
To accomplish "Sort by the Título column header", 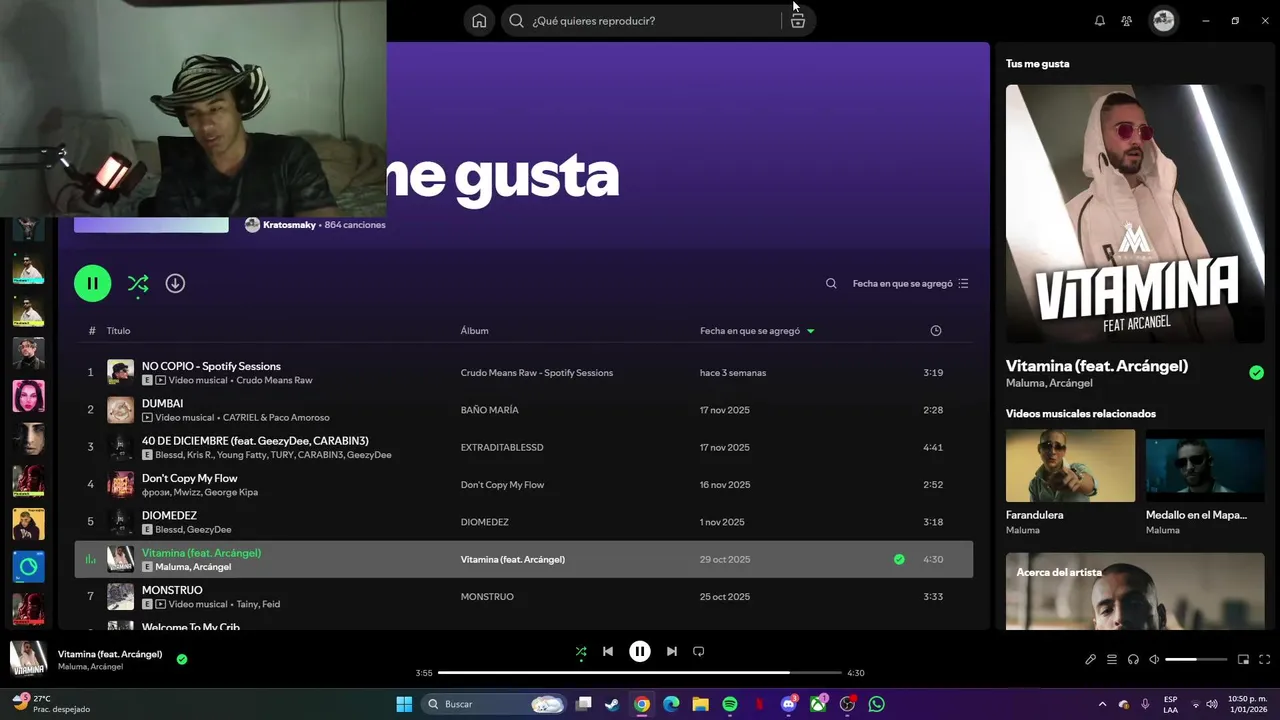I will tap(118, 331).
